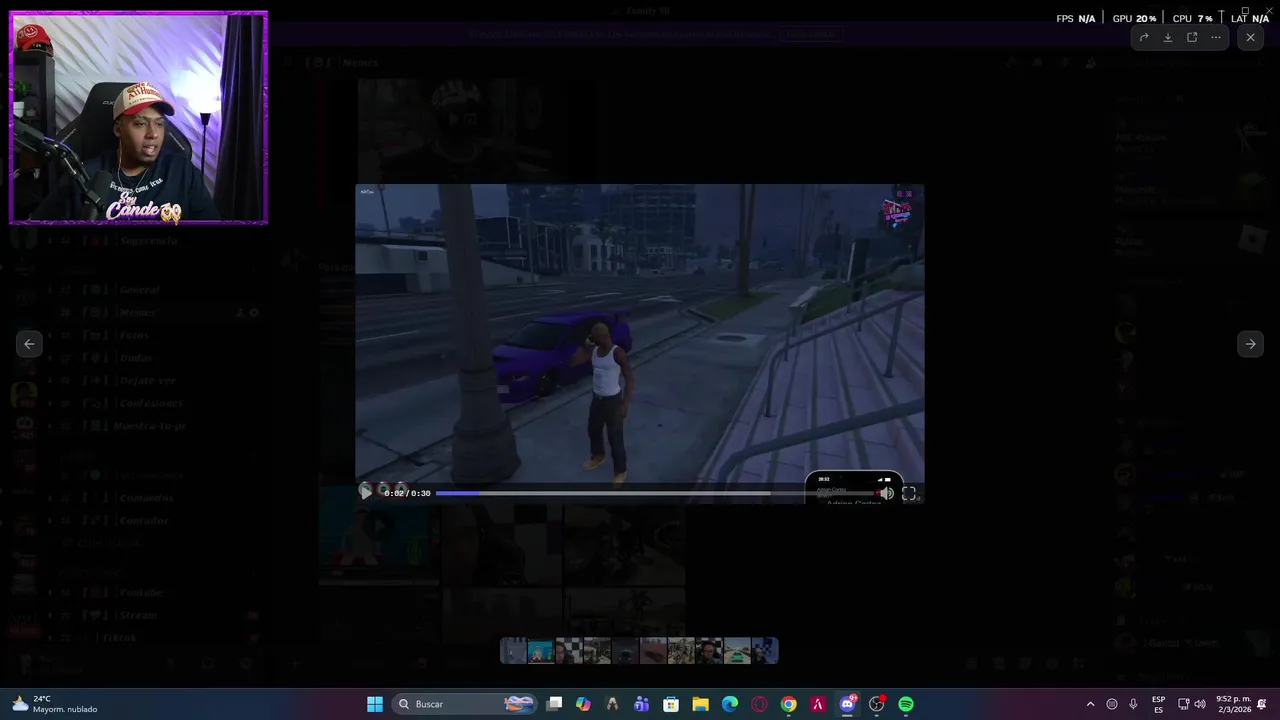Click the 0:02 / 0:30 time display
Viewport: 1280px width, 720px height.
(x=407, y=493)
